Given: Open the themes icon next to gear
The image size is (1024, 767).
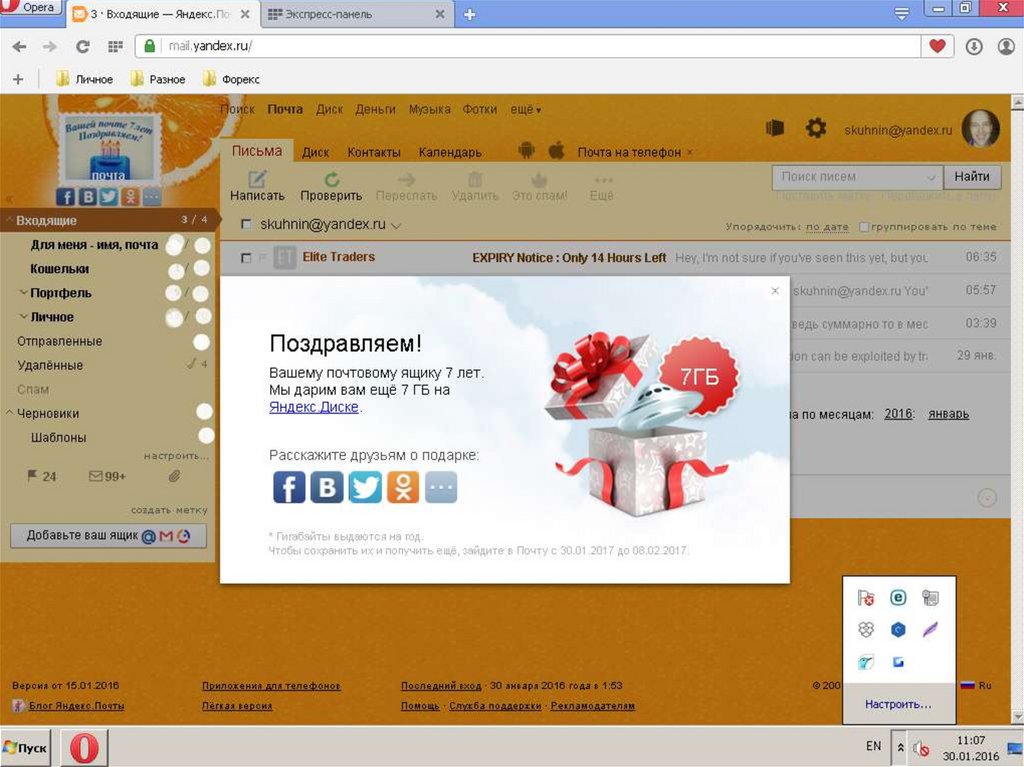Looking at the screenshot, I should tap(775, 127).
